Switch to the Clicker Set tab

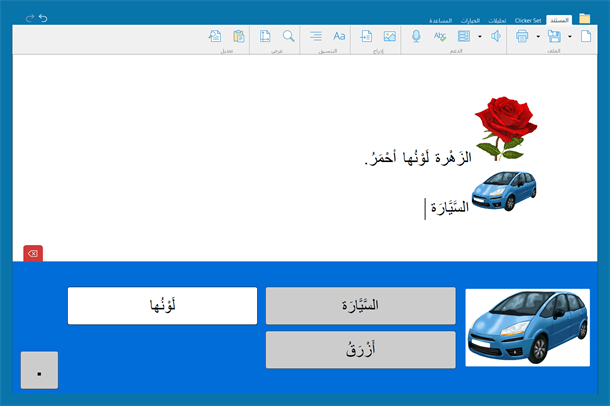528,20
